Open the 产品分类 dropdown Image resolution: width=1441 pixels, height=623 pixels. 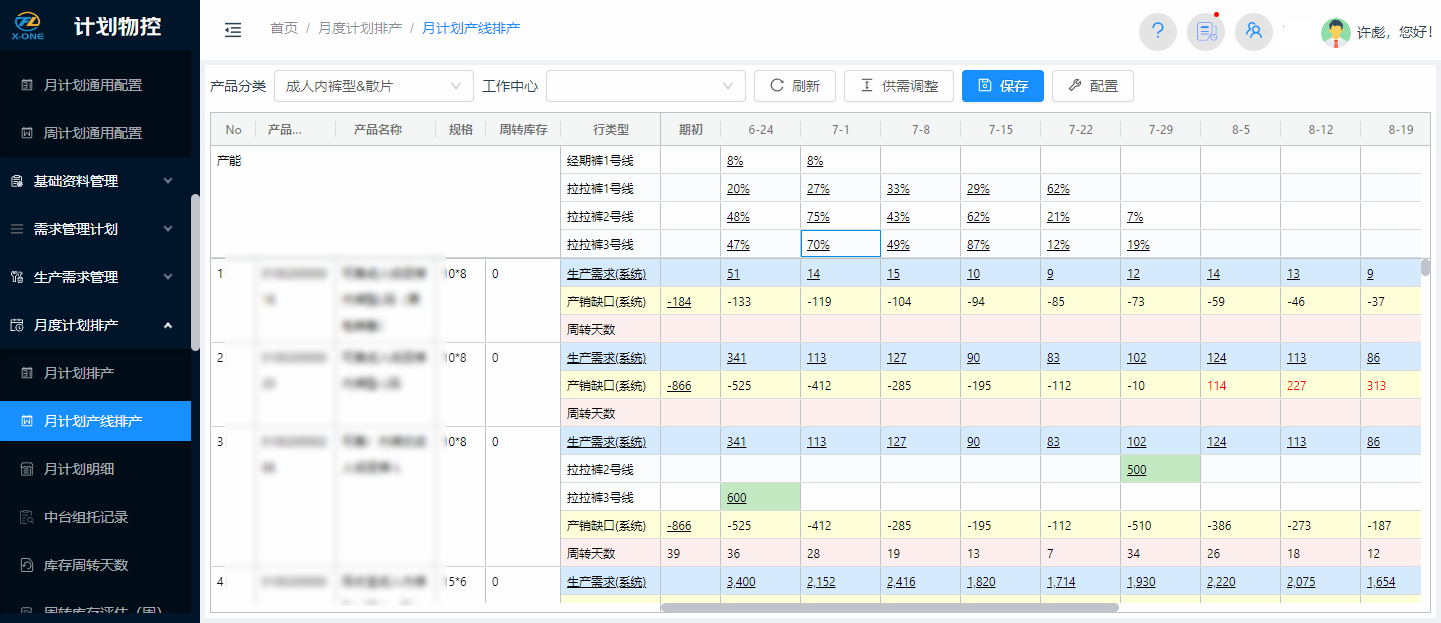373,86
